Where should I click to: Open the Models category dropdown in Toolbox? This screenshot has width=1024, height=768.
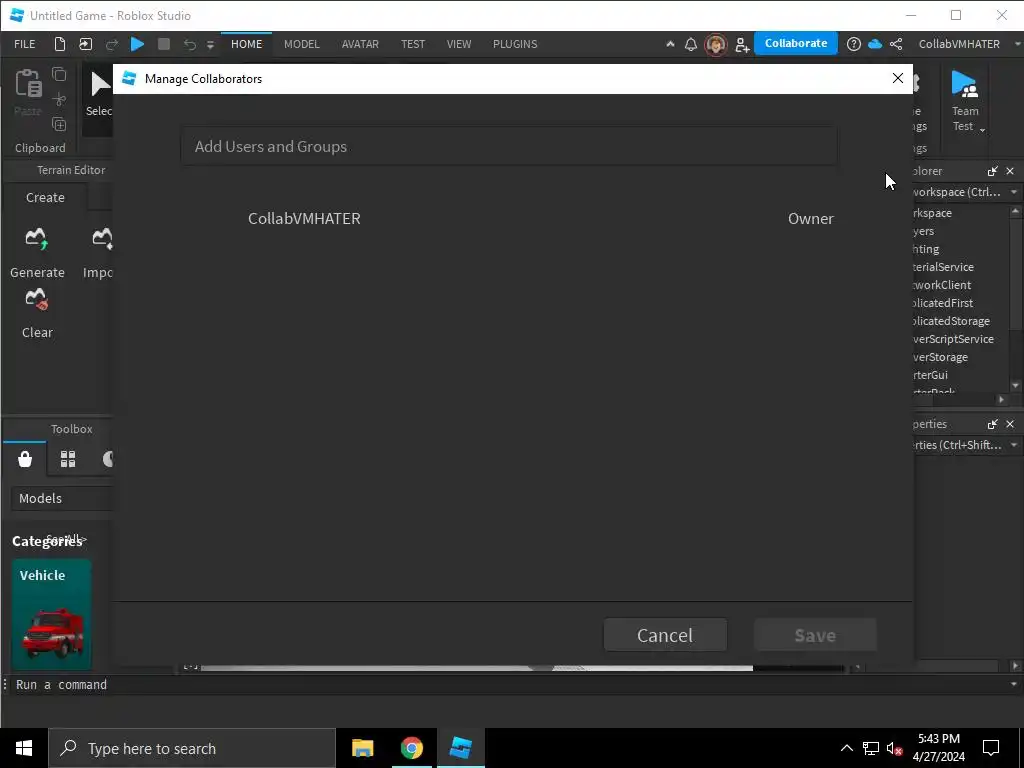click(x=63, y=498)
